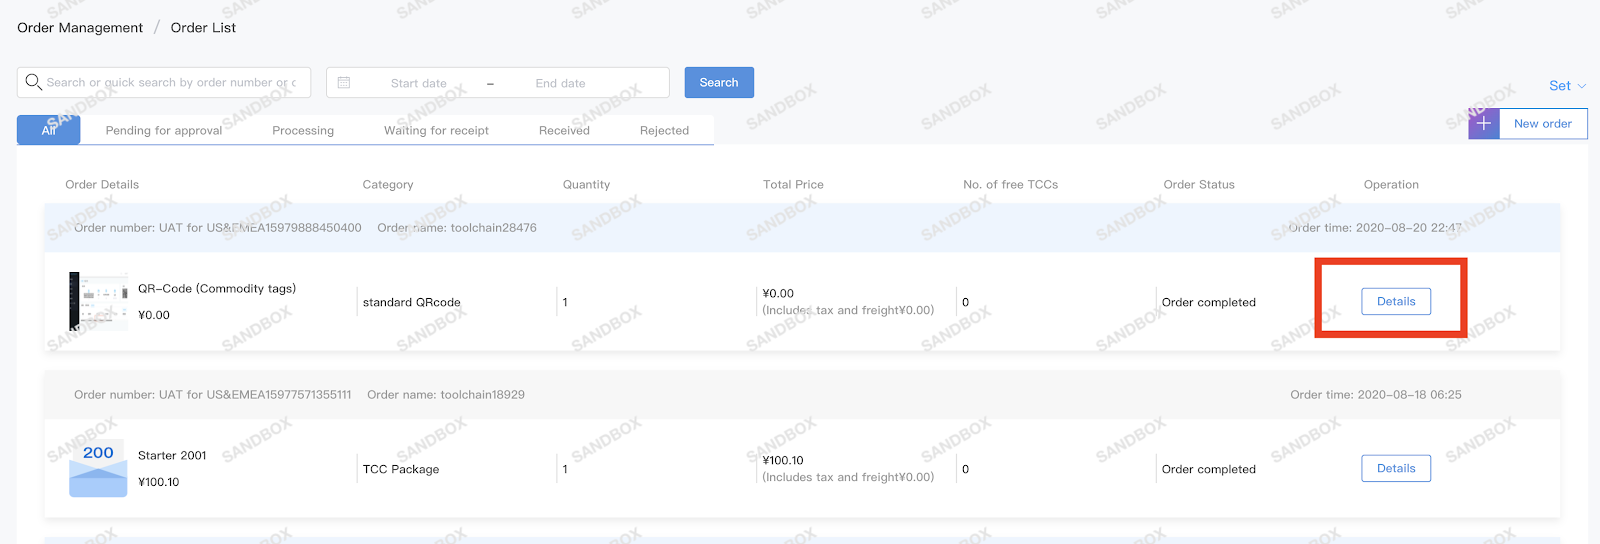Click the Starter 2001 product name
Image resolution: width=1600 pixels, height=544 pixels.
click(x=172, y=455)
